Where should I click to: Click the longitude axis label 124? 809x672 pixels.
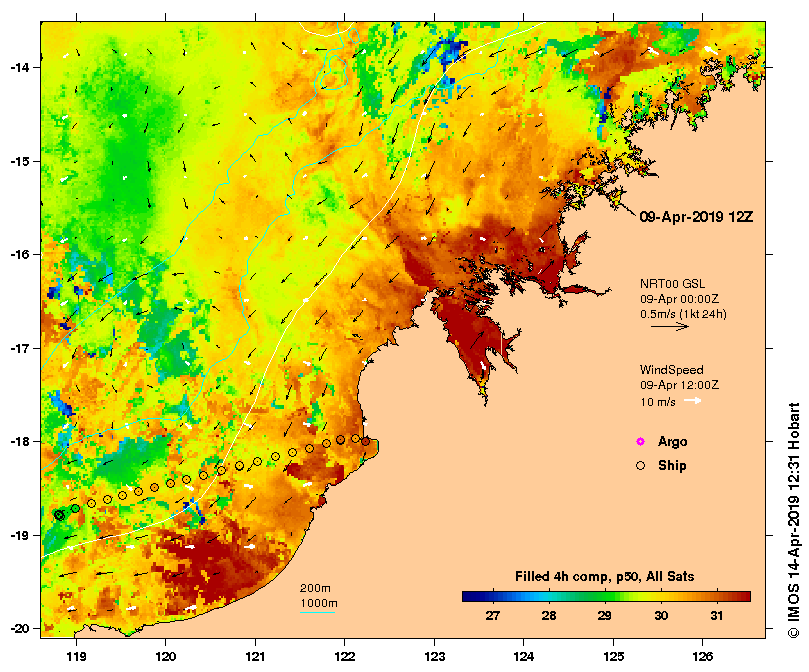pos(524,657)
